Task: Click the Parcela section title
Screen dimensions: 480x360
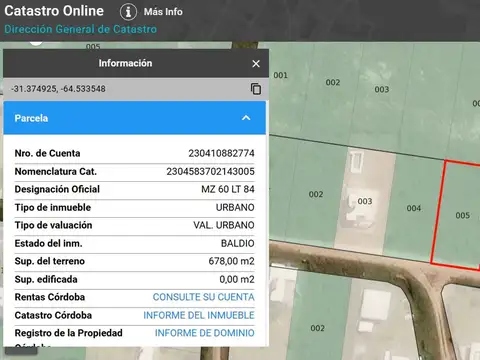Action: 31,118
